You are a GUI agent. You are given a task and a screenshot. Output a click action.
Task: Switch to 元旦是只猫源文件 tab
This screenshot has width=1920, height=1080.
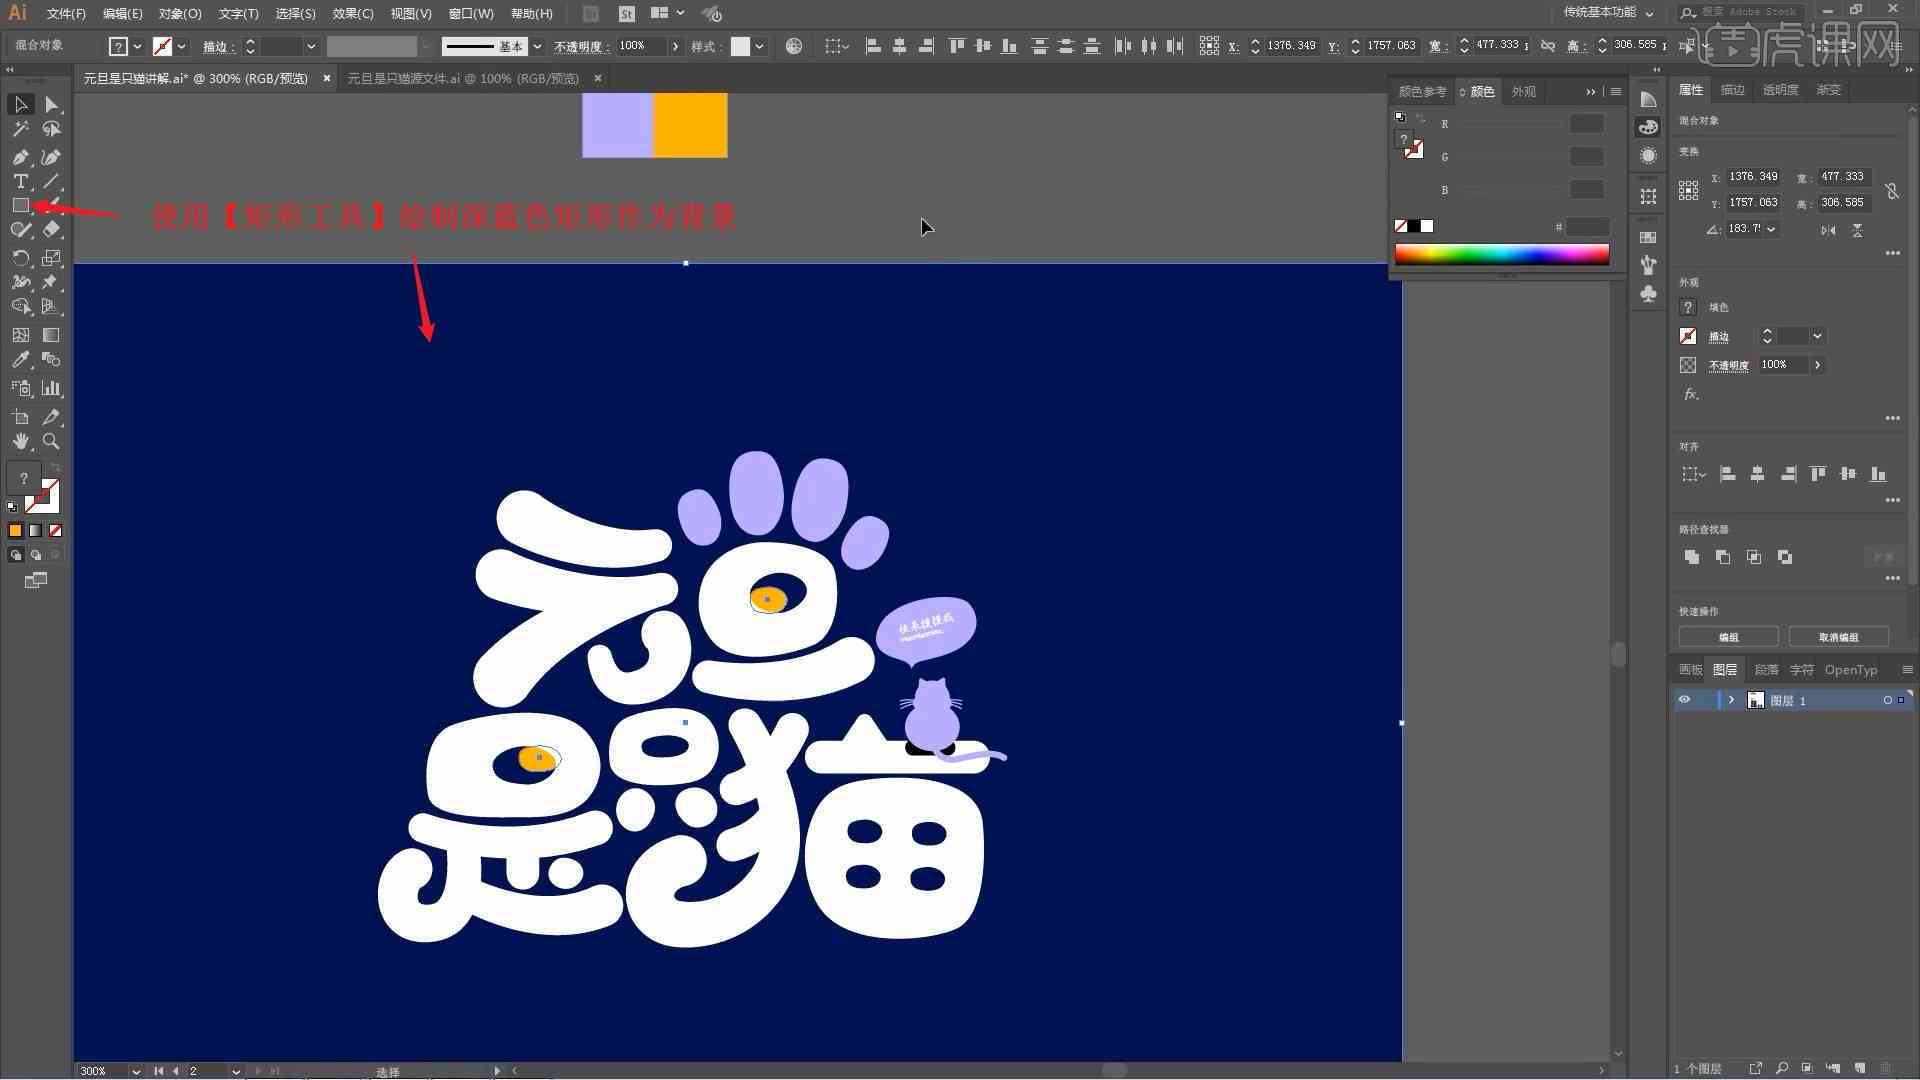coord(465,78)
